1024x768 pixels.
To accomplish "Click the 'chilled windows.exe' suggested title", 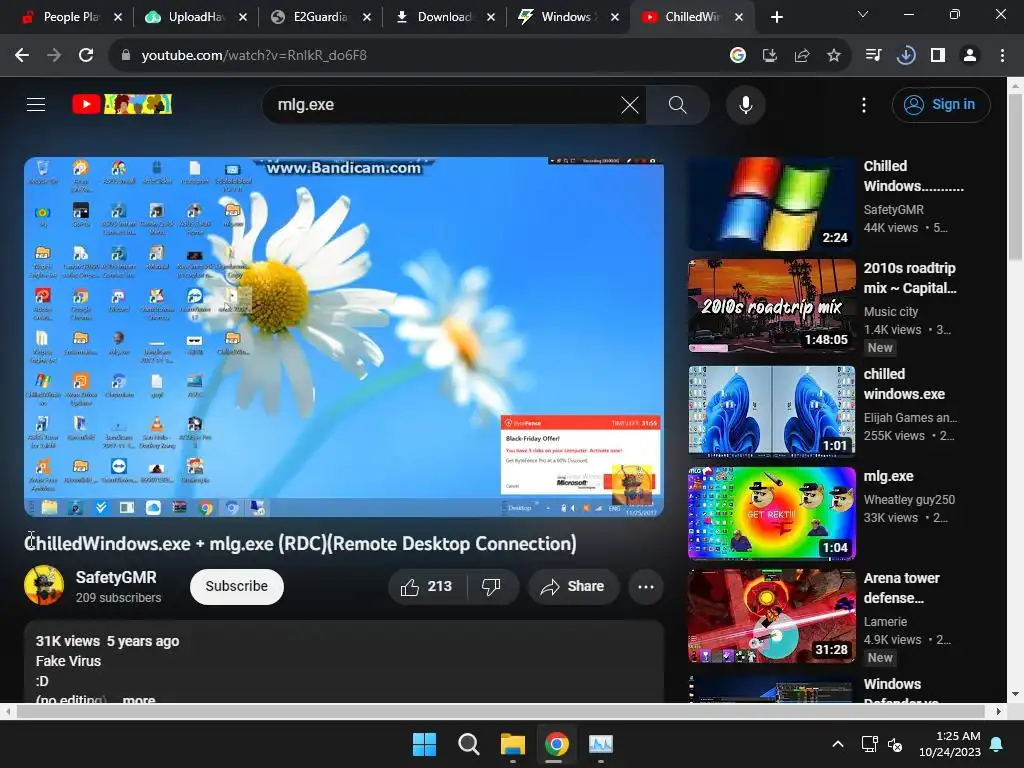I will (x=904, y=384).
